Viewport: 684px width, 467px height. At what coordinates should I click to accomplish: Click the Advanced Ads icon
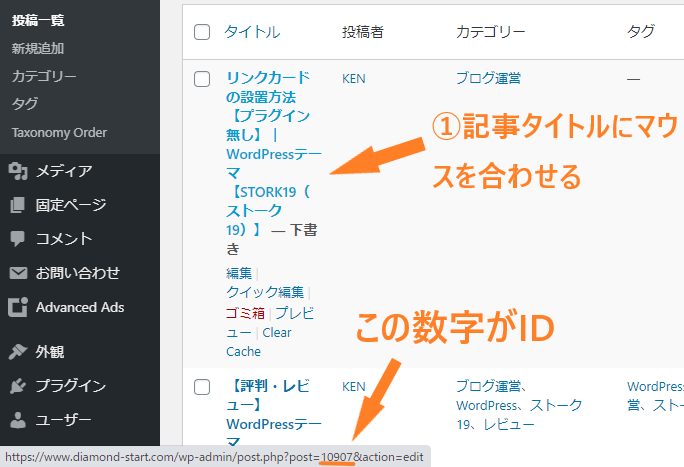point(18,307)
